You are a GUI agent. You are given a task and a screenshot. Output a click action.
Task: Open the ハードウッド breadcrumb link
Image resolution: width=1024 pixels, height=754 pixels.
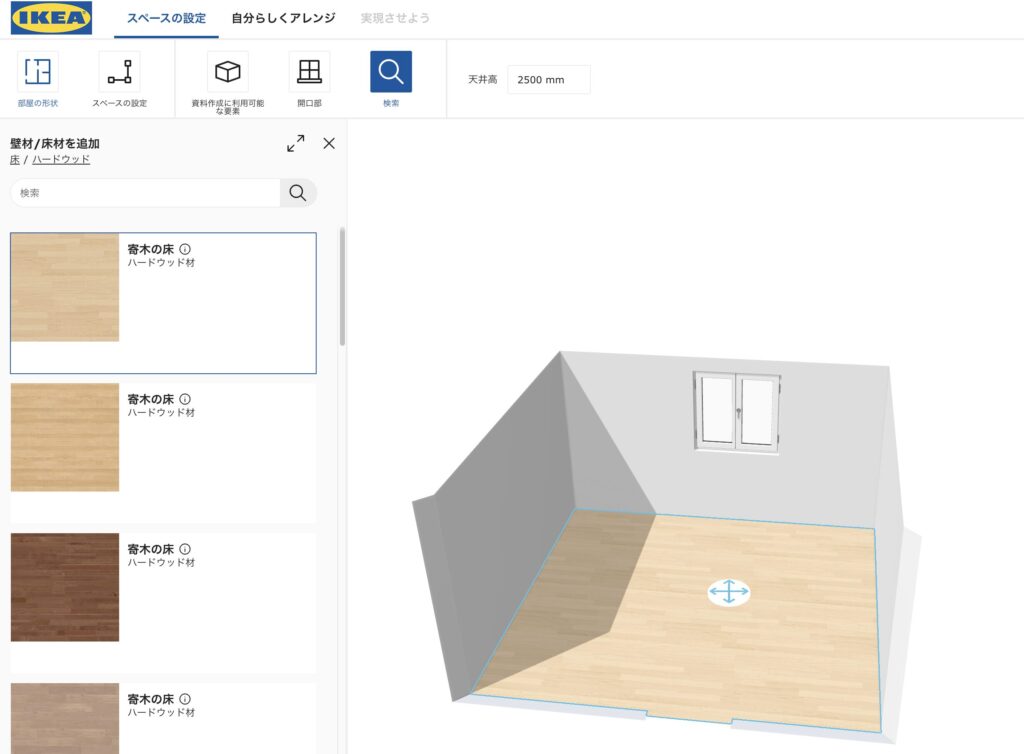coord(61,159)
